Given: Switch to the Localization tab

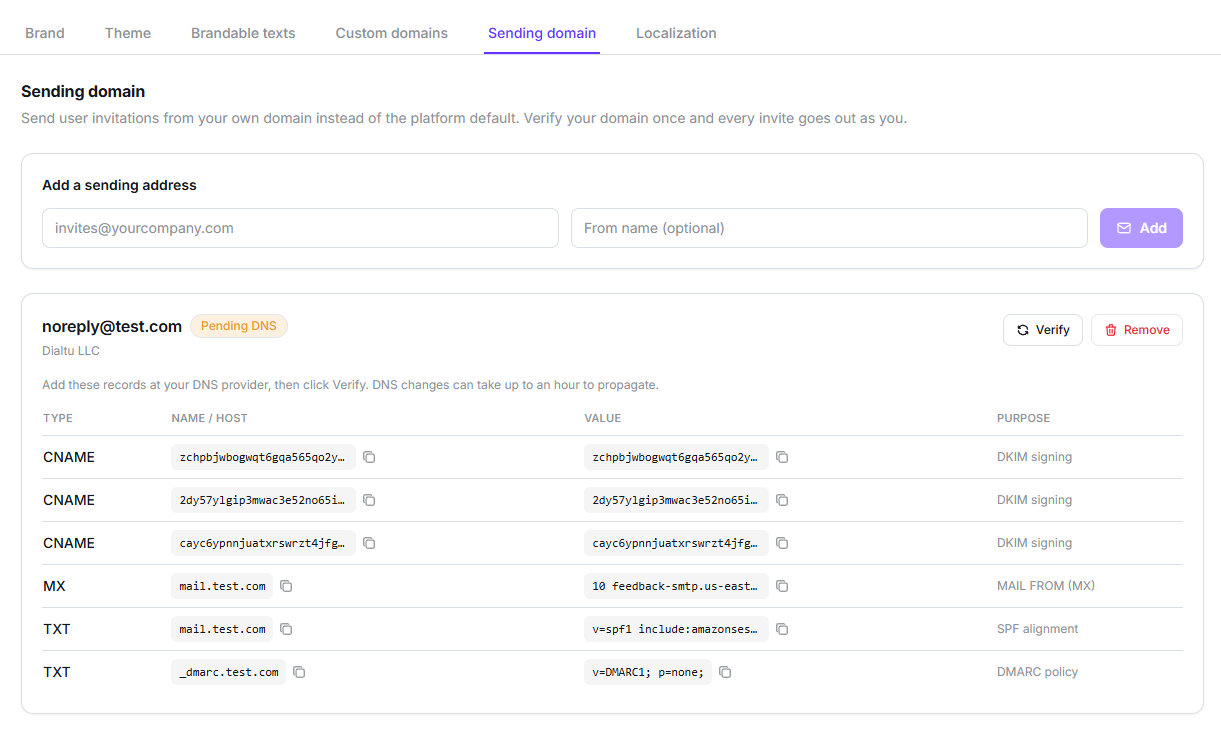Looking at the screenshot, I should tap(676, 33).
